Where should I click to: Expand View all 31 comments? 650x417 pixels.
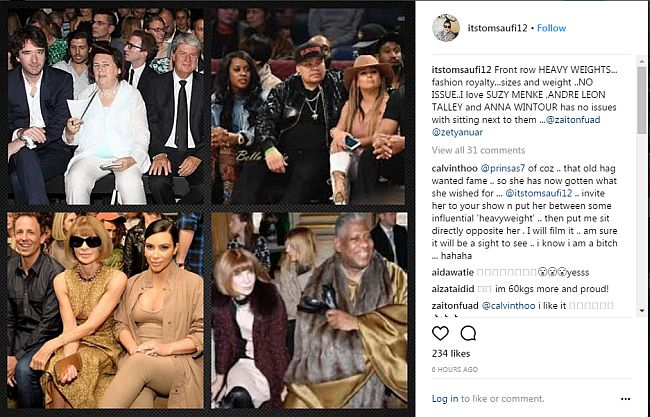[x=478, y=150]
